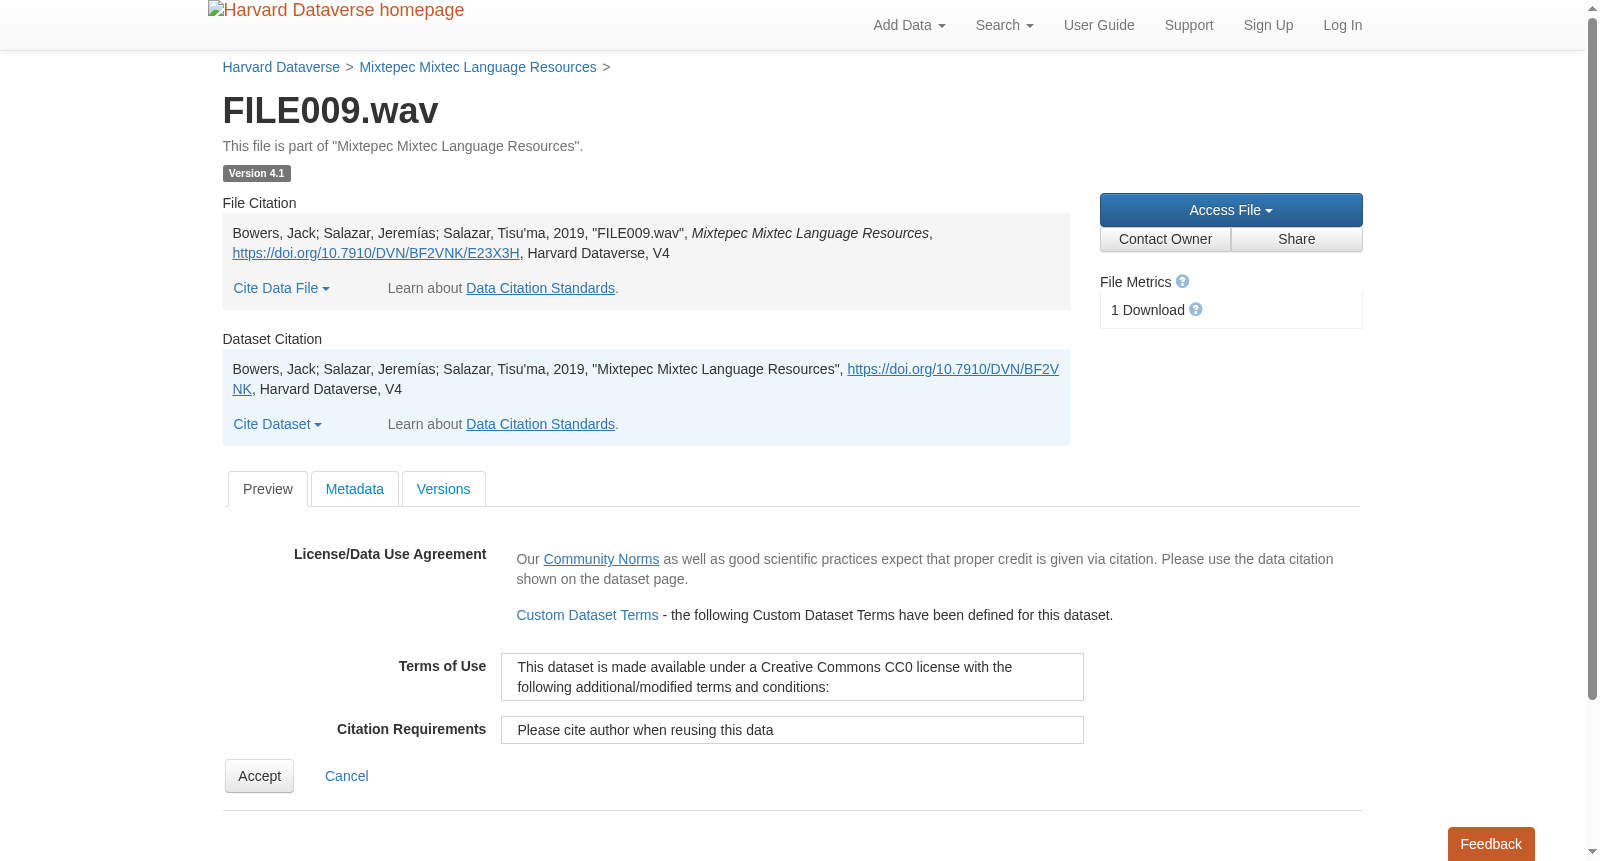Go to the Sign Up page

tap(1268, 25)
